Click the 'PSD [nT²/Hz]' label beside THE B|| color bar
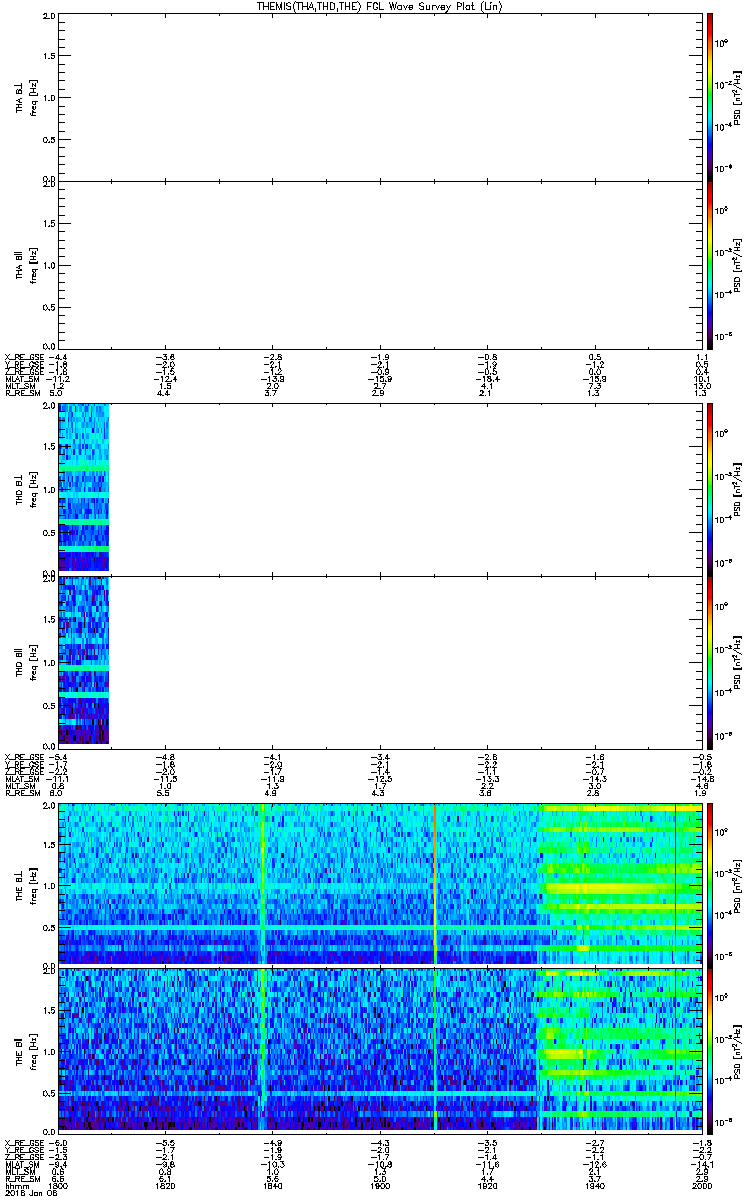The height and width of the screenshot is (1200, 750). pos(739,1049)
